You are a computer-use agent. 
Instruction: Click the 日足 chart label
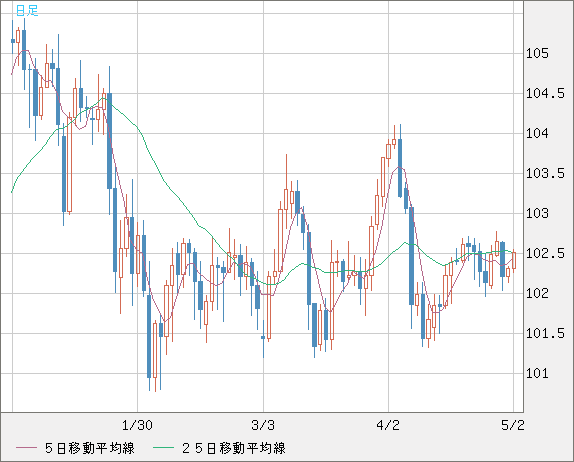click(x=27, y=10)
